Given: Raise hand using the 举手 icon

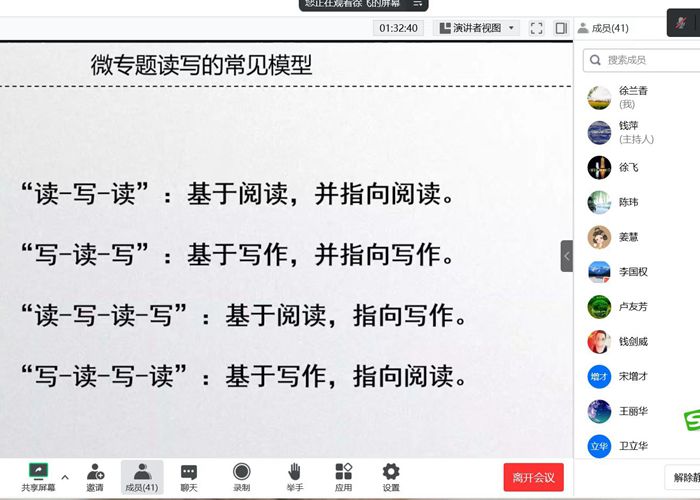Looking at the screenshot, I should click(294, 471).
